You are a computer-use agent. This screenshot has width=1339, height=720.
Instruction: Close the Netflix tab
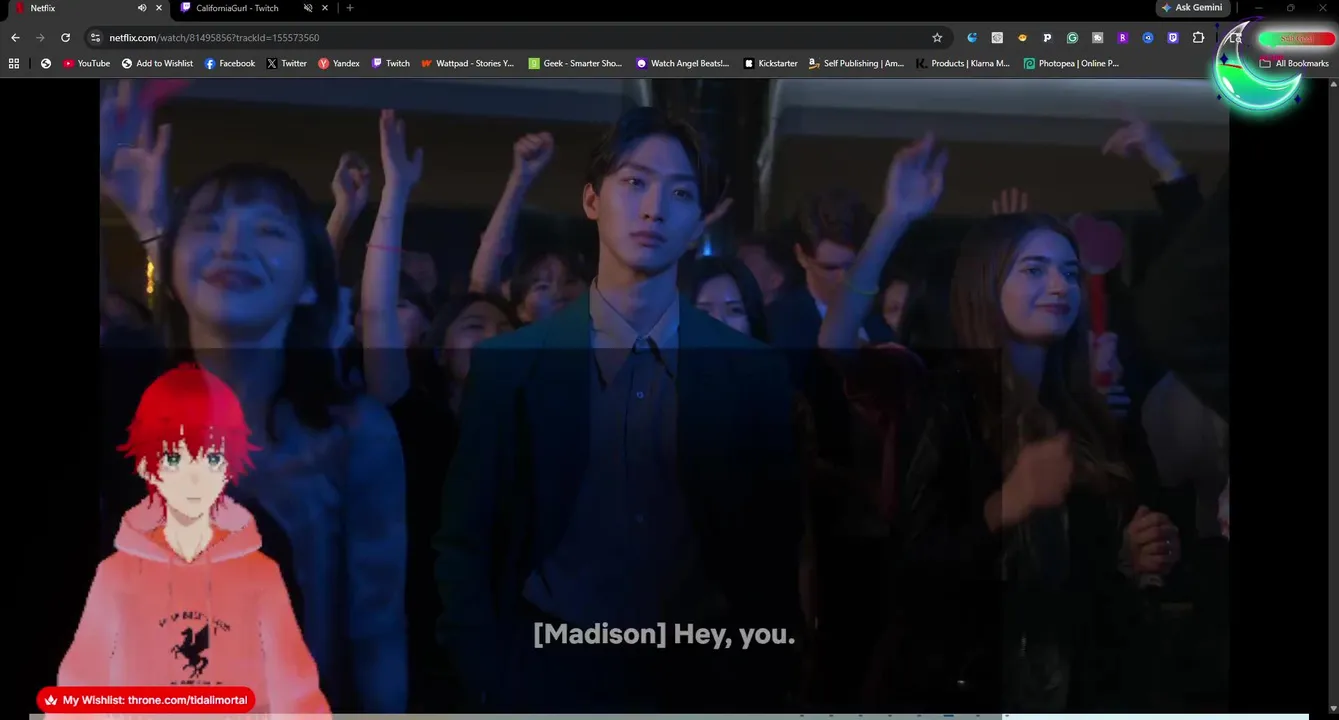(x=158, y=8)
